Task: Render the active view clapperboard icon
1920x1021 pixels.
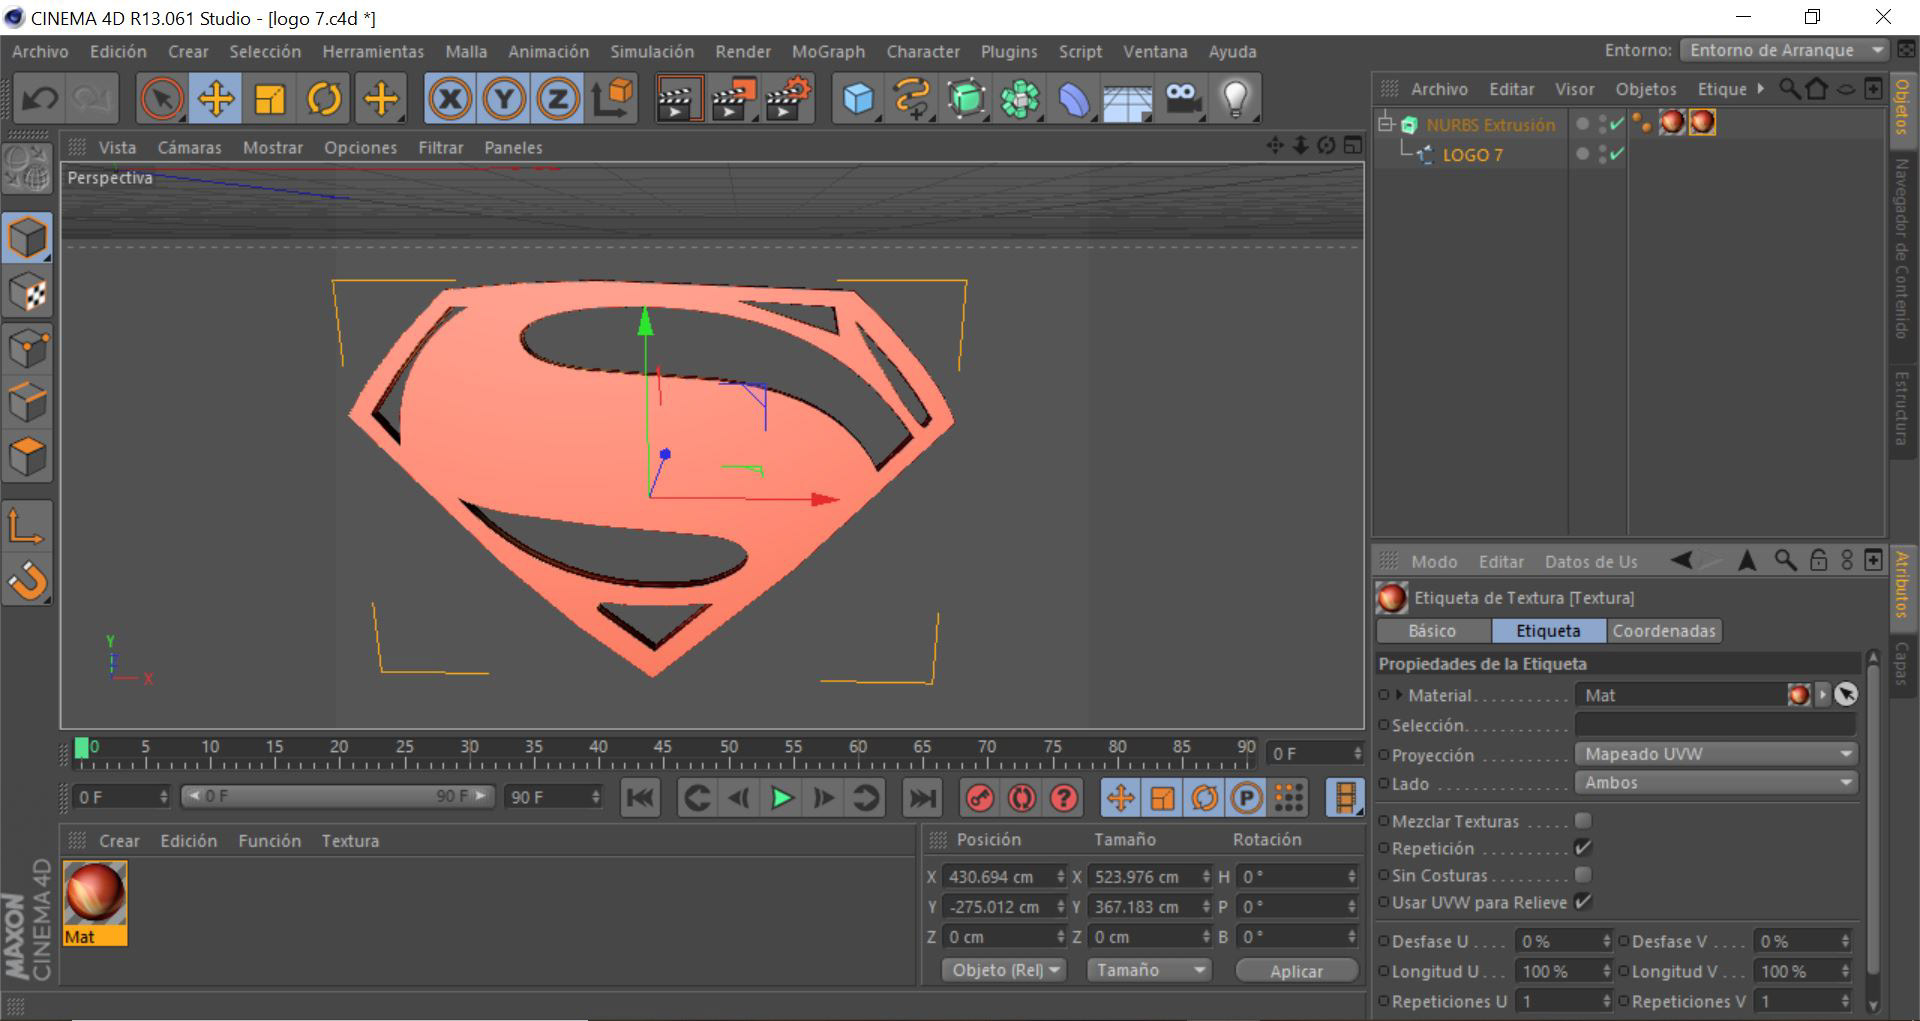Action: click(680, 98)
